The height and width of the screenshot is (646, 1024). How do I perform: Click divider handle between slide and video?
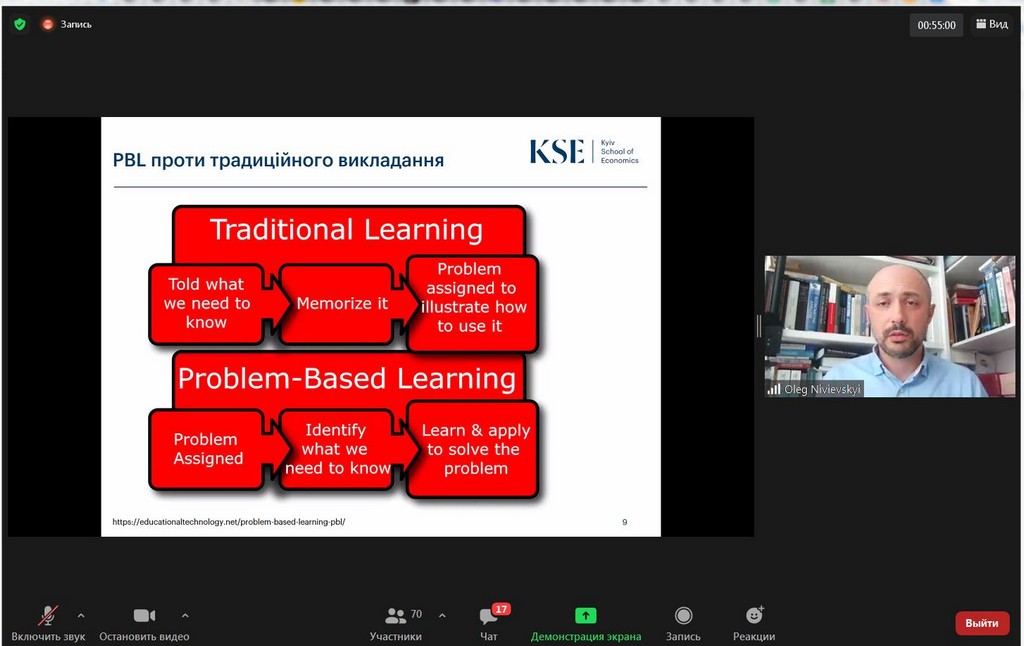758,326
